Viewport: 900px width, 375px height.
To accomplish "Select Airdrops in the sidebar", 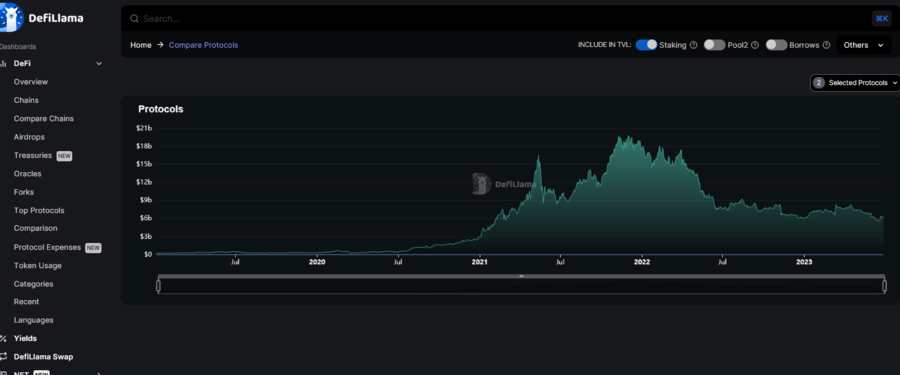I will pos(29,137).
